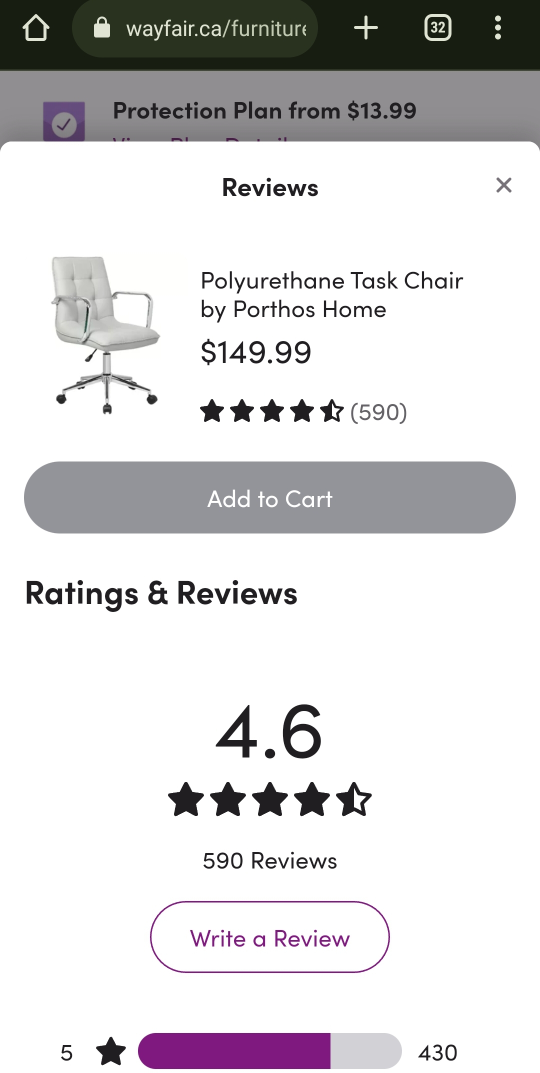Select the 5 star filter icon

click(x=111, y=1051)
